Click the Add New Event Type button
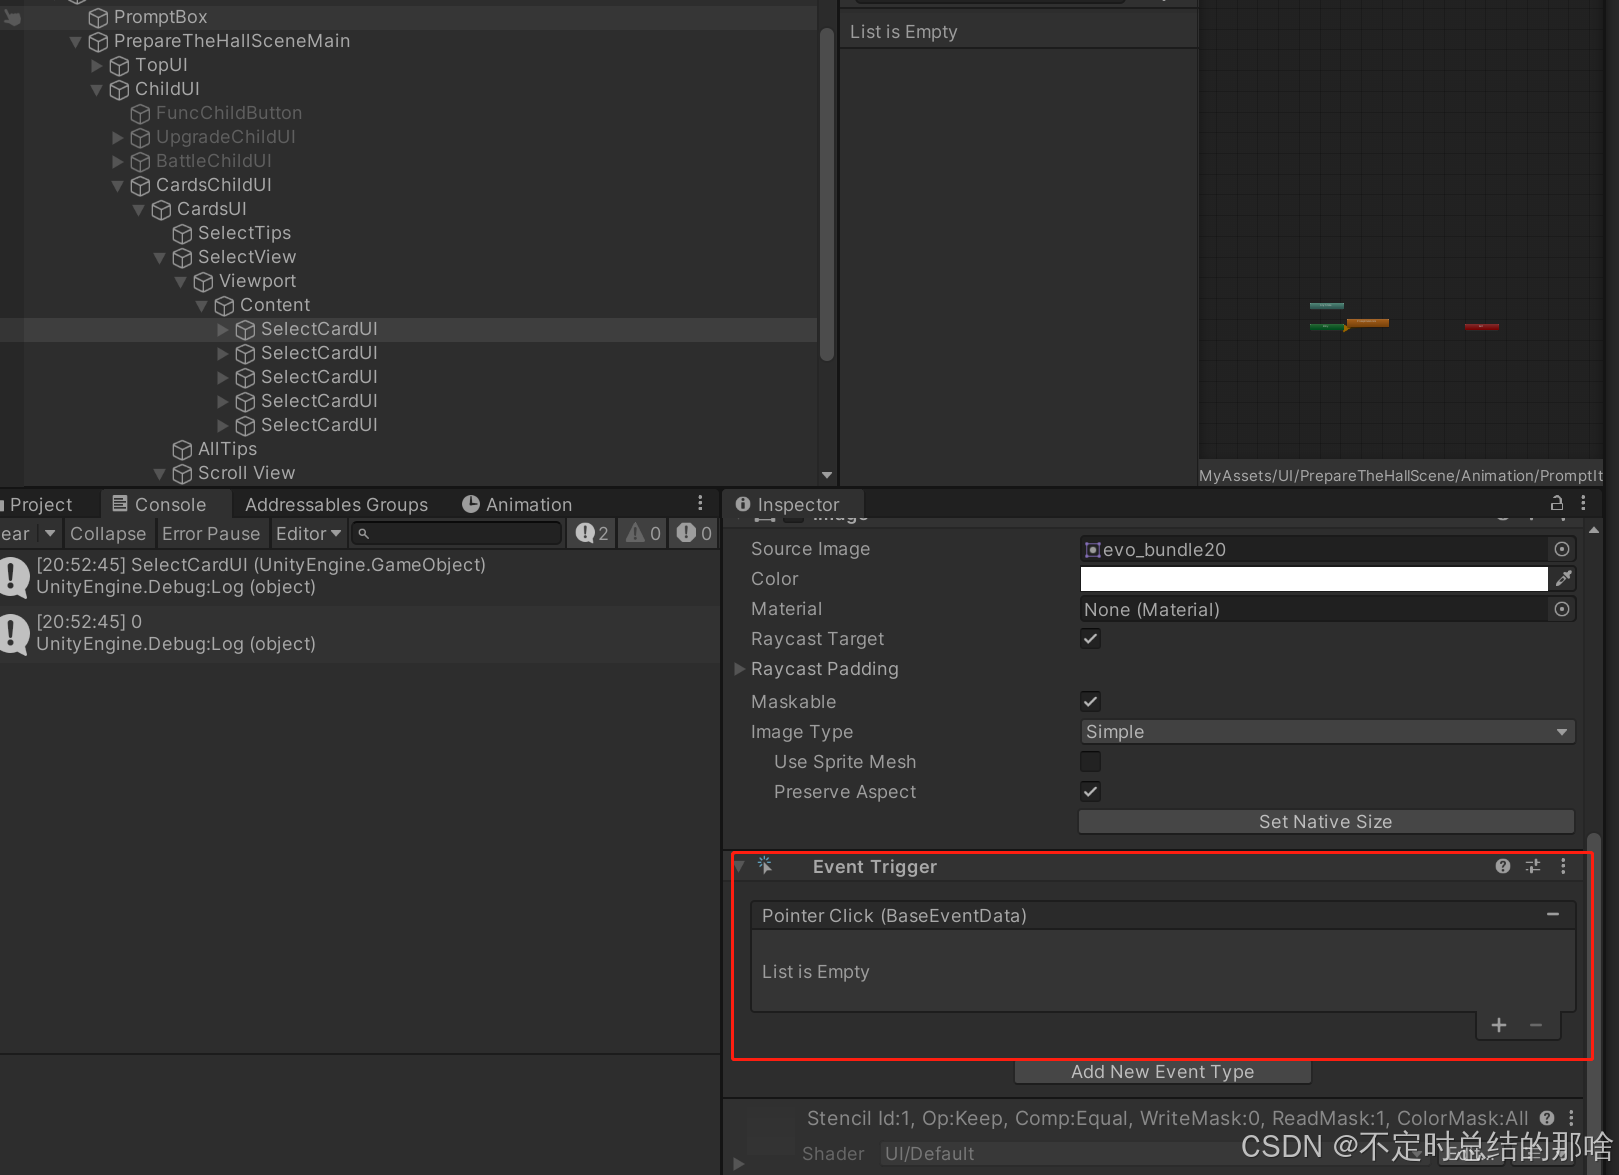Screen dimensions: 1619x1175 point(1162,1071)
